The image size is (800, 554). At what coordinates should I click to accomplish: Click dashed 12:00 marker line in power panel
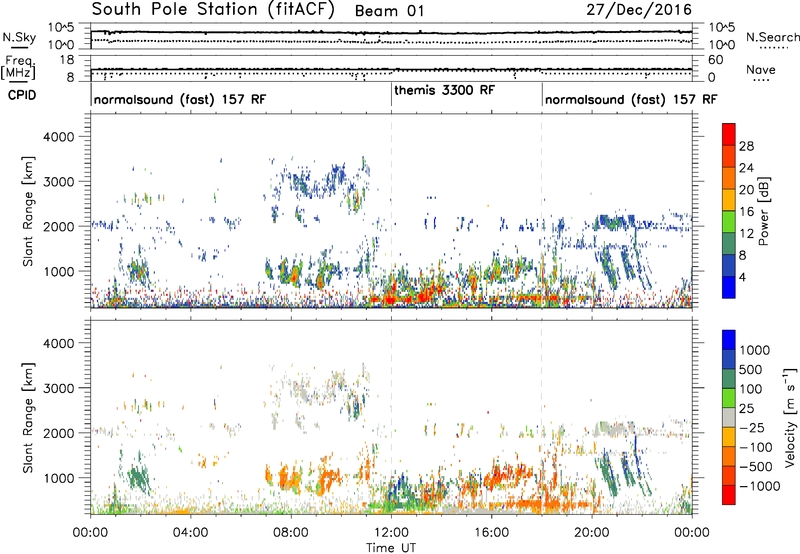391,211
